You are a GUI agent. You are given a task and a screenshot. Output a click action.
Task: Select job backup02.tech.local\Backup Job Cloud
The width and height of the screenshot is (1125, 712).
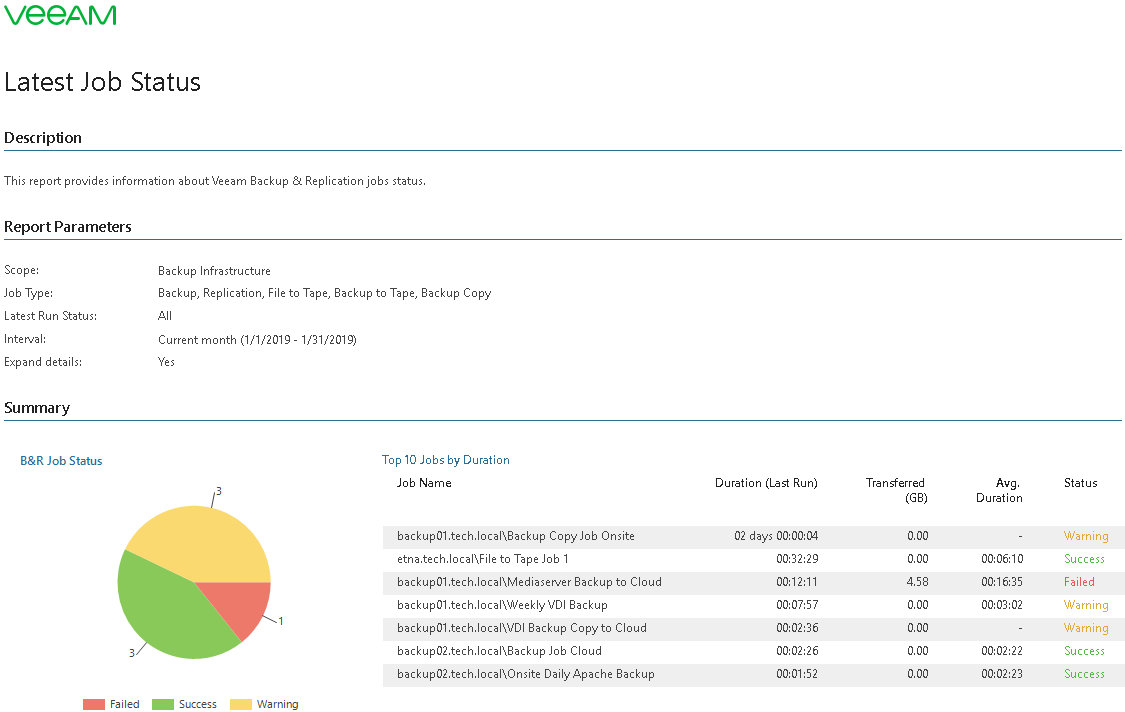point(499,651)
